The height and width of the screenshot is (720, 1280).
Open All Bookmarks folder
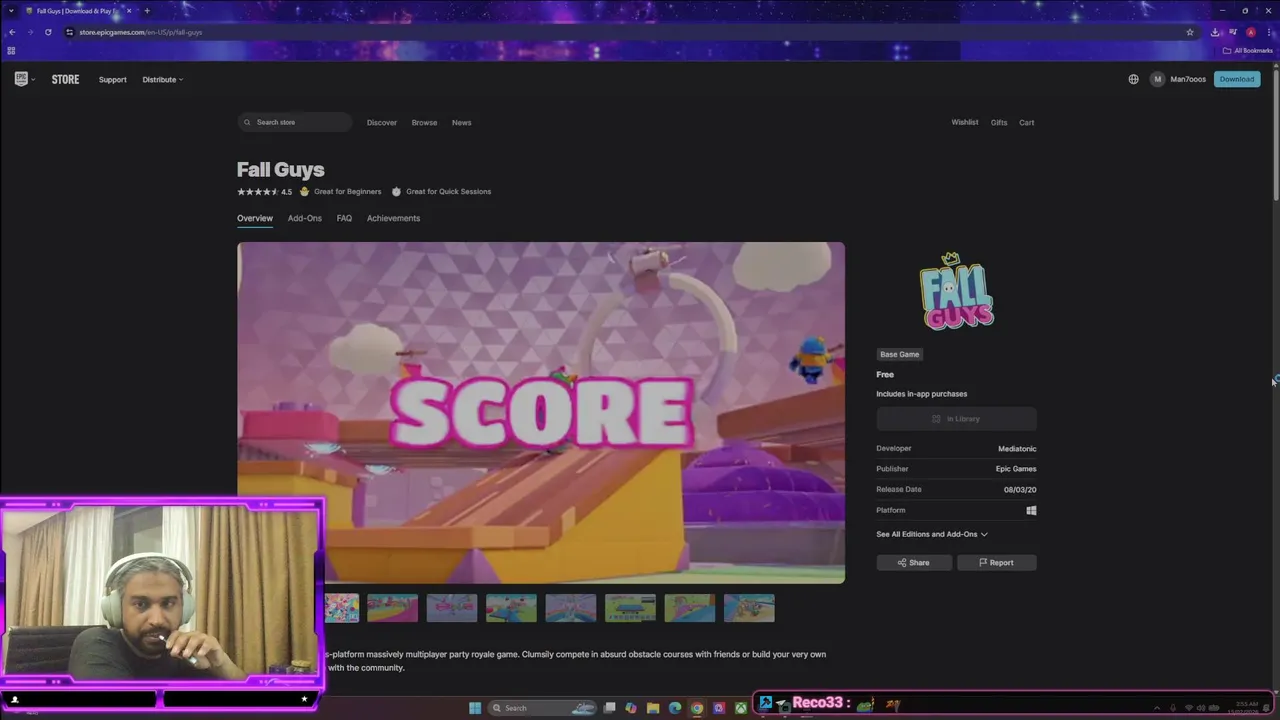pos(1247,50)
